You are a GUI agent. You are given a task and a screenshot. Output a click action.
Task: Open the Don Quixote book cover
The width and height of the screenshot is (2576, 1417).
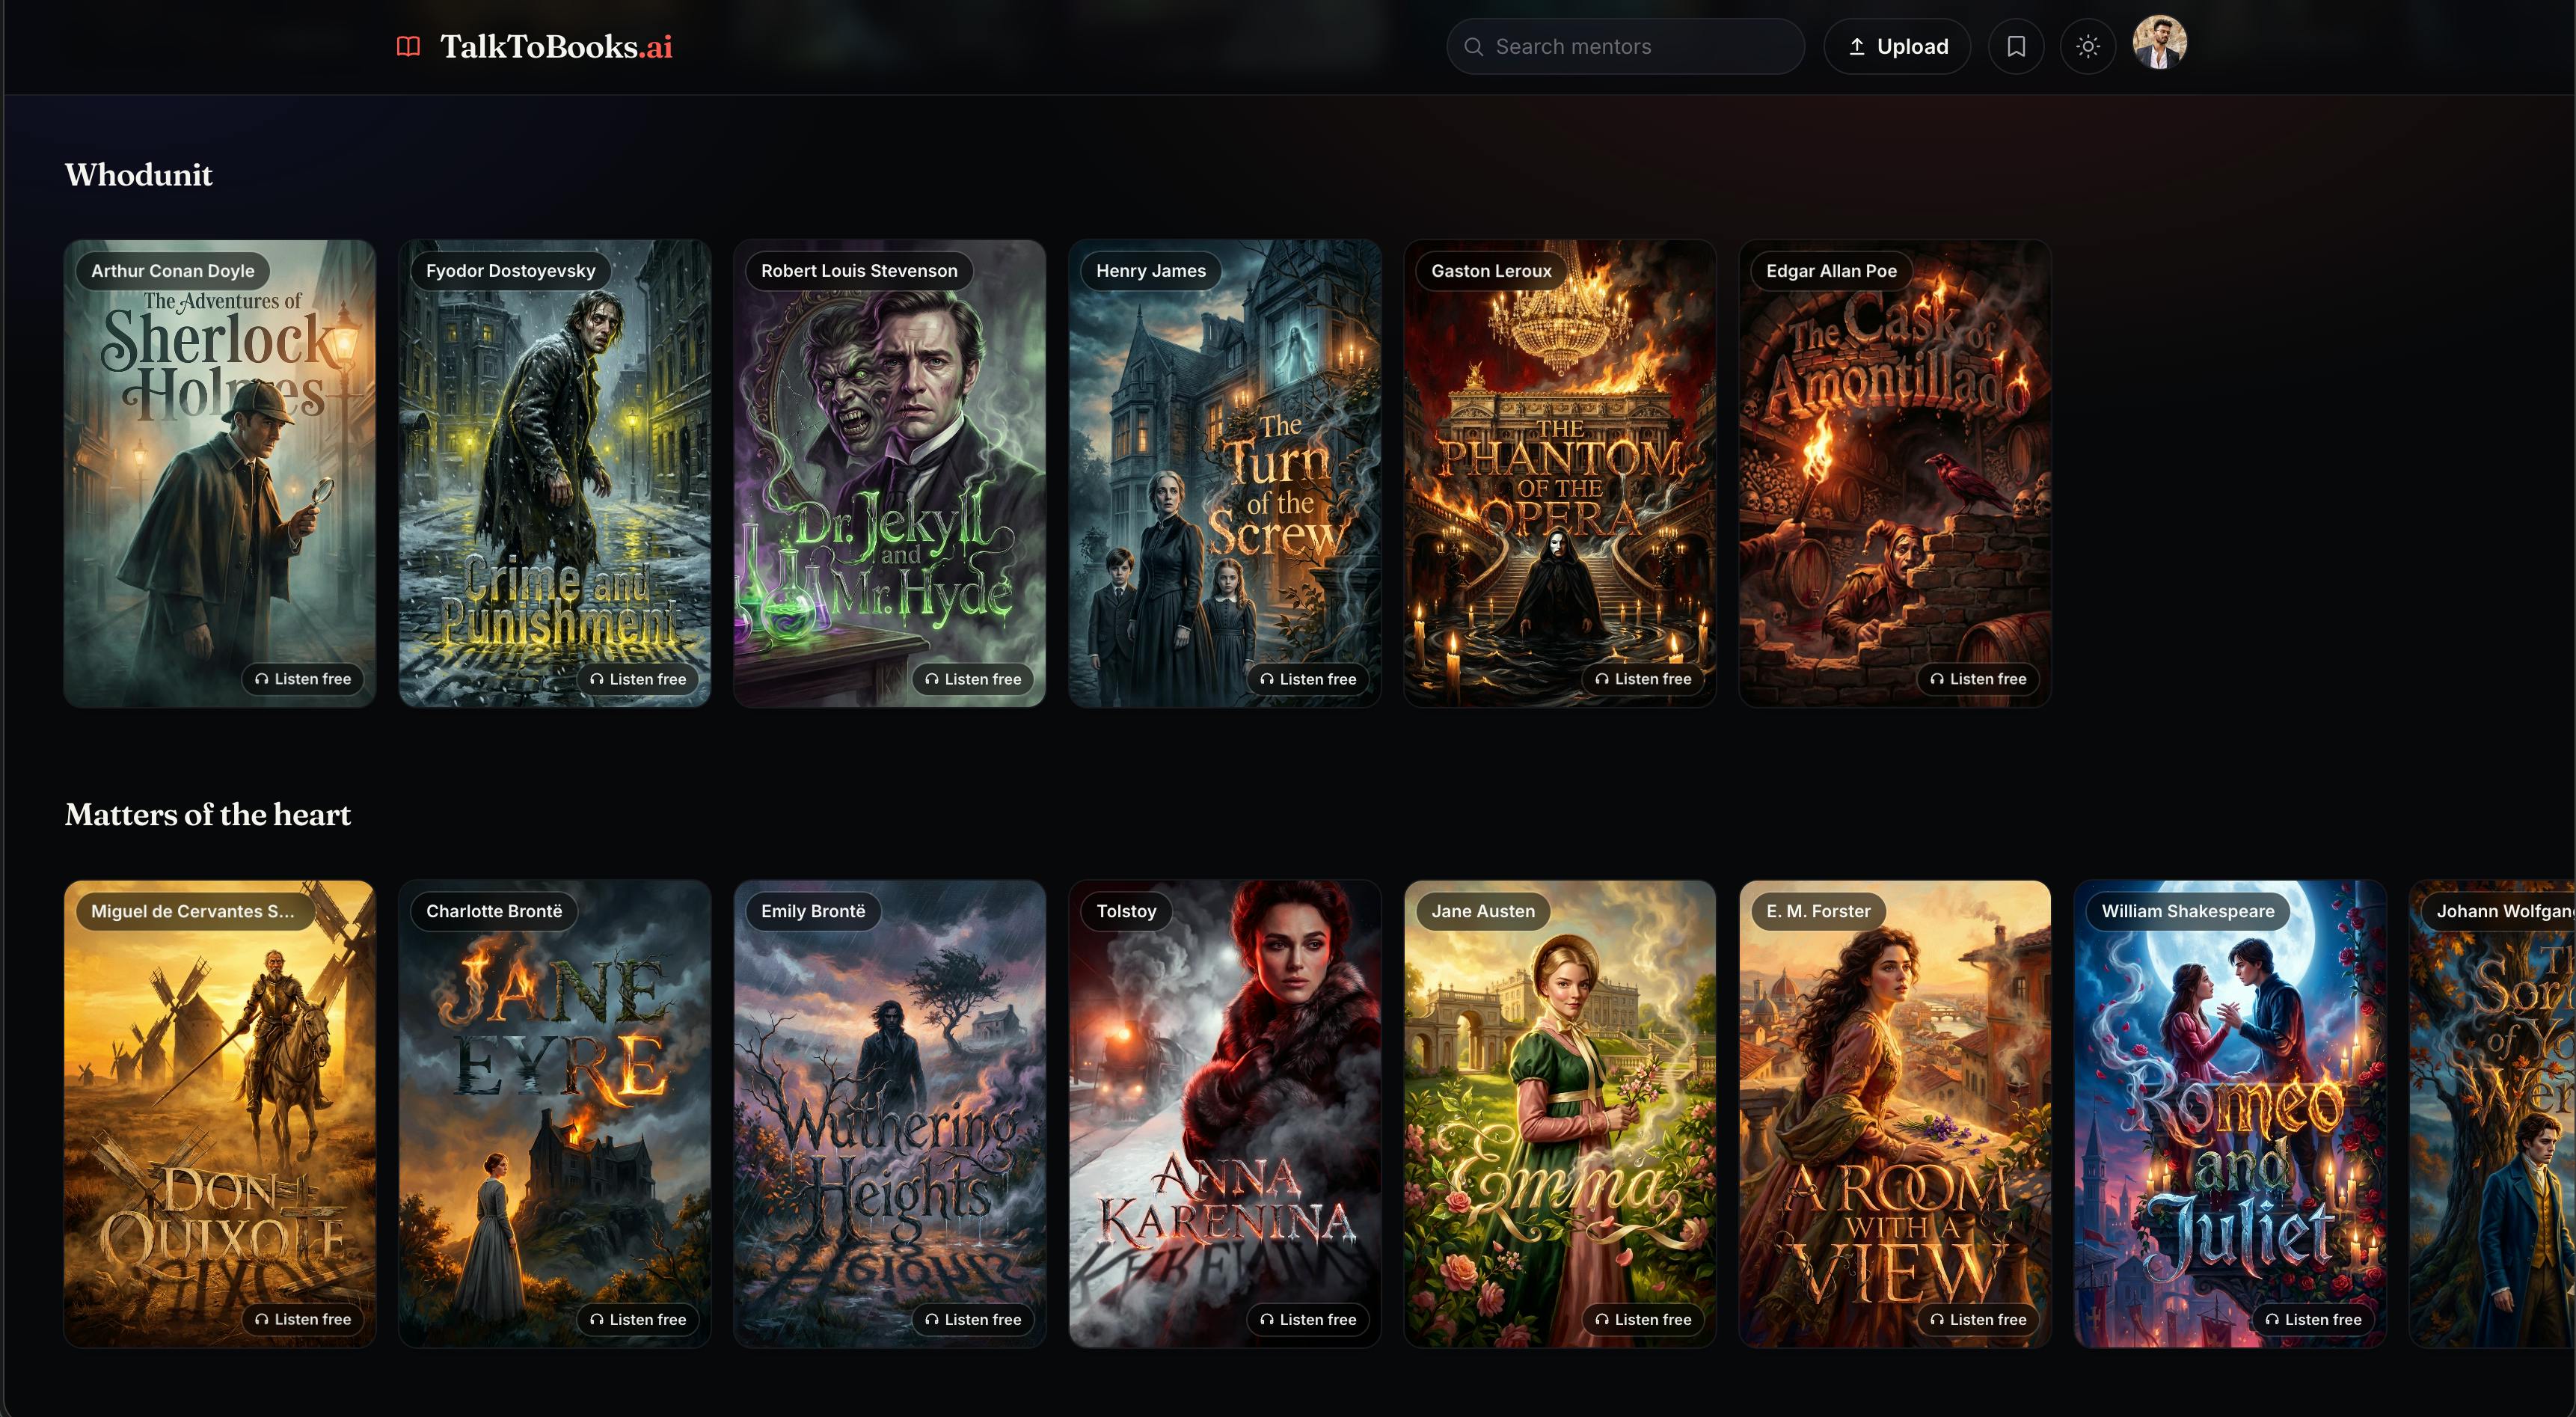(x=220, y=1114)
